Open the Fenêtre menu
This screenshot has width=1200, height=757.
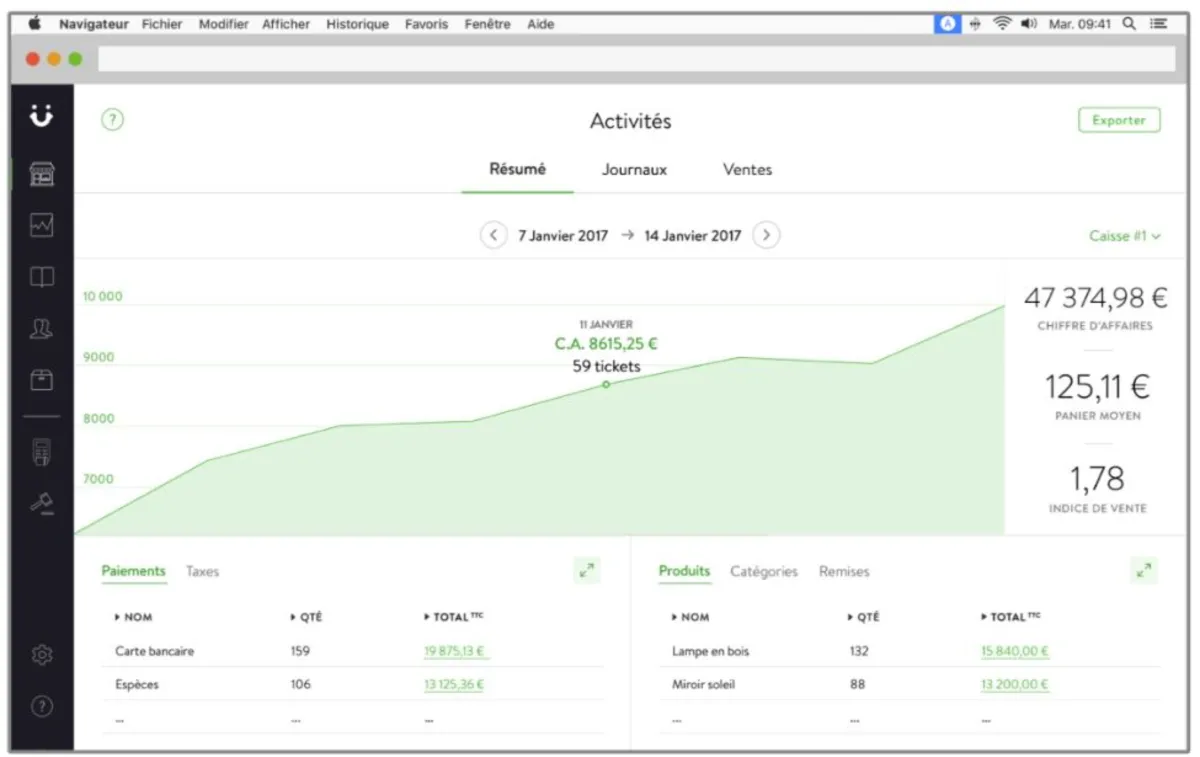pyautogui.click(x=487, y=24)
